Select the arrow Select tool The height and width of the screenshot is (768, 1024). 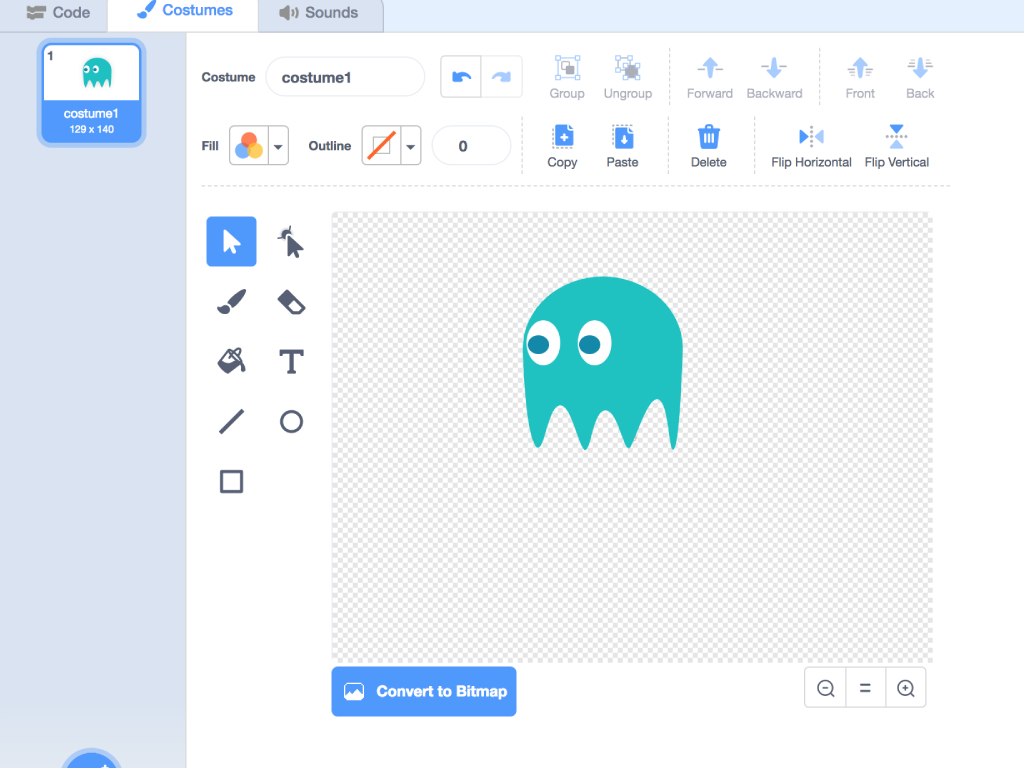231,241
